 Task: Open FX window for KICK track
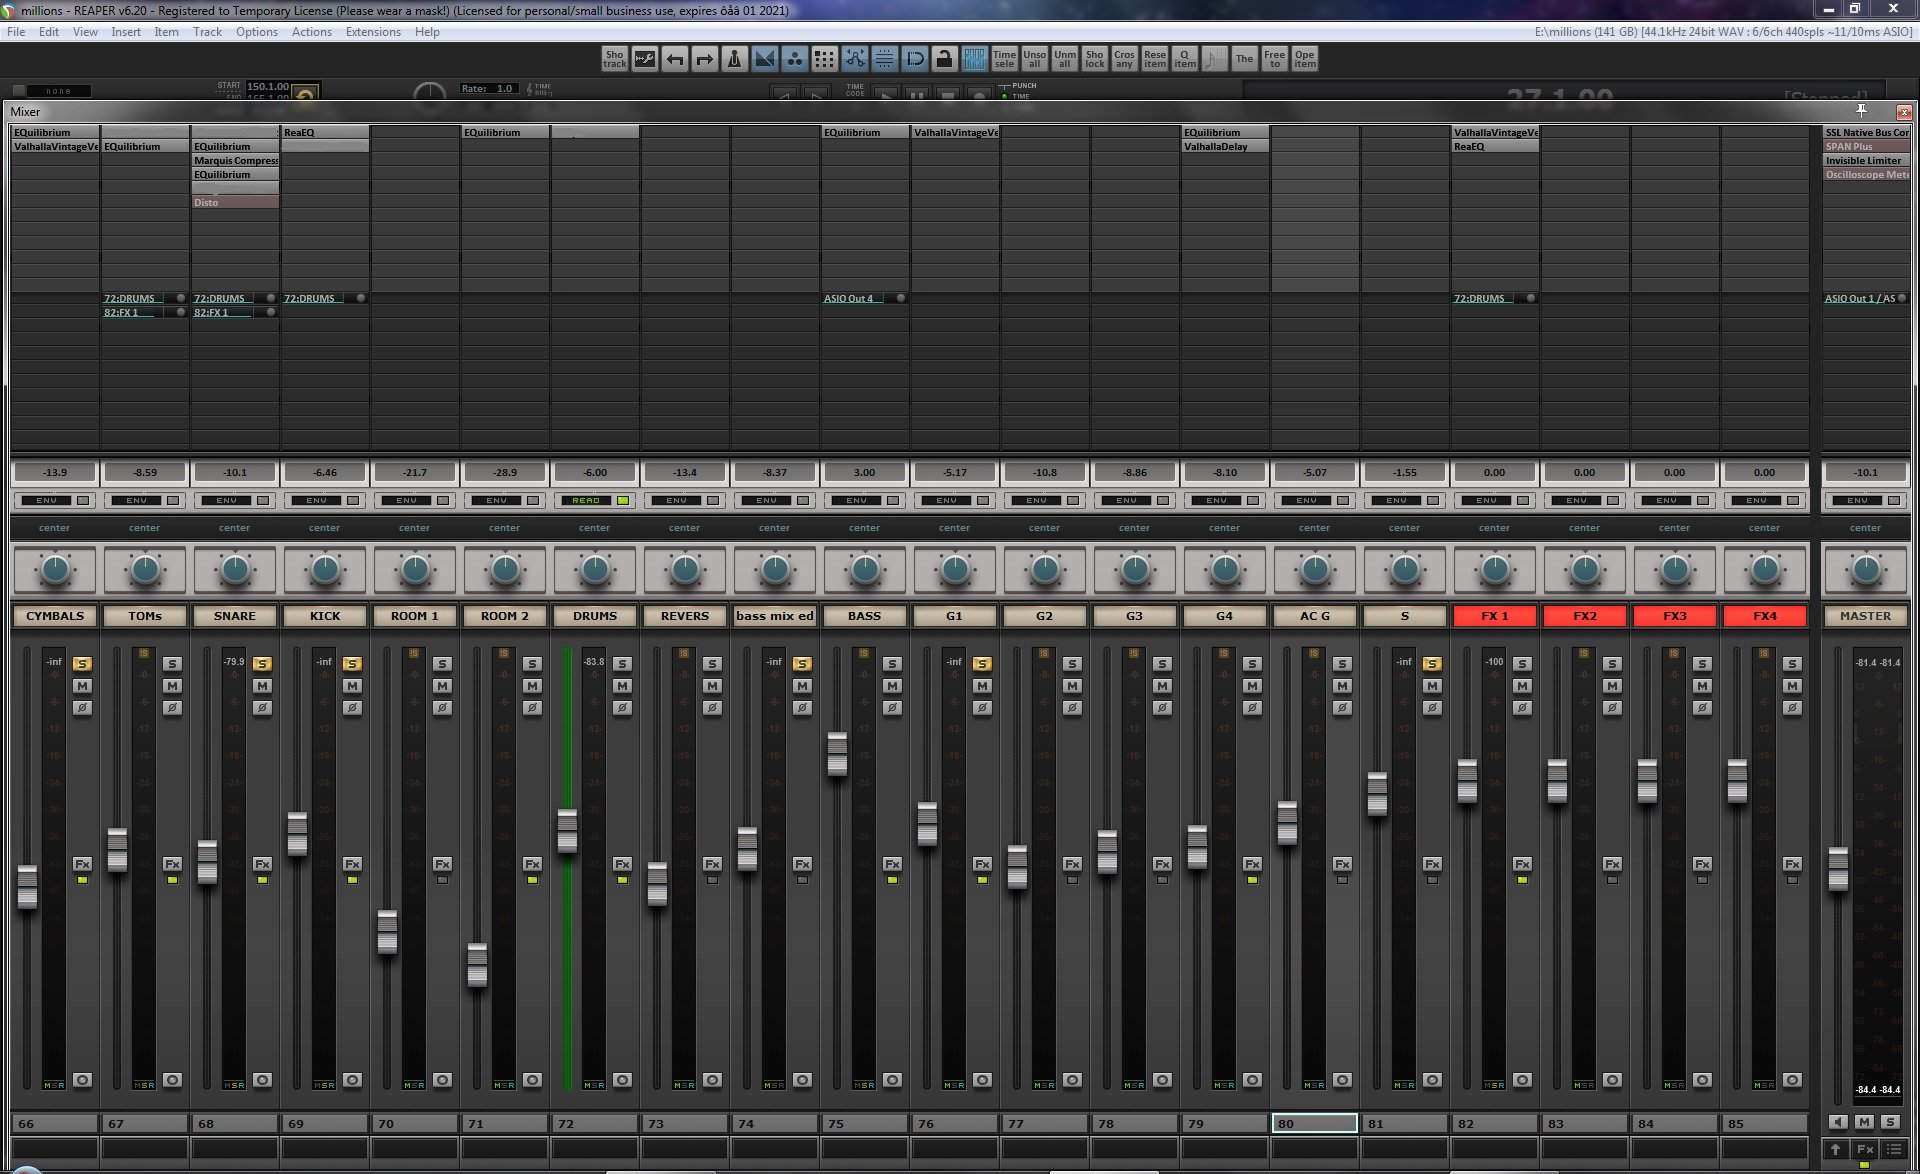[x=352, y=864]
